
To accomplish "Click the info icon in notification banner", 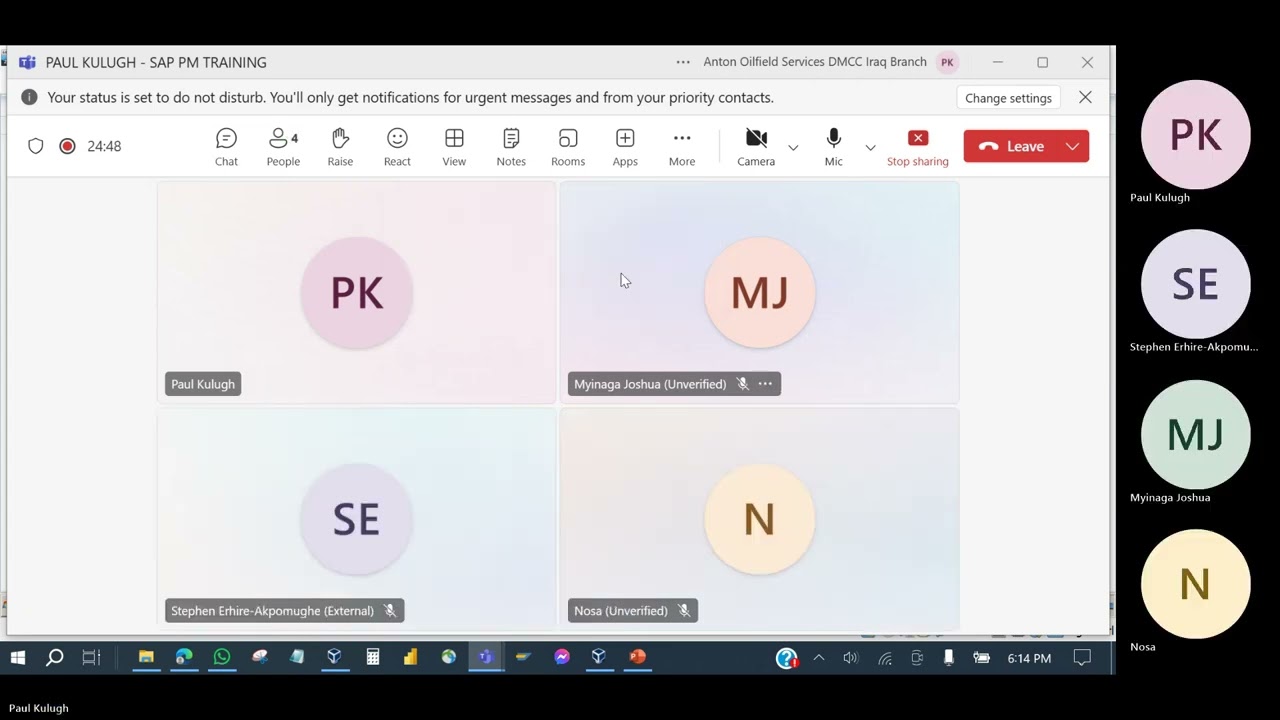I will click(29, 97).
